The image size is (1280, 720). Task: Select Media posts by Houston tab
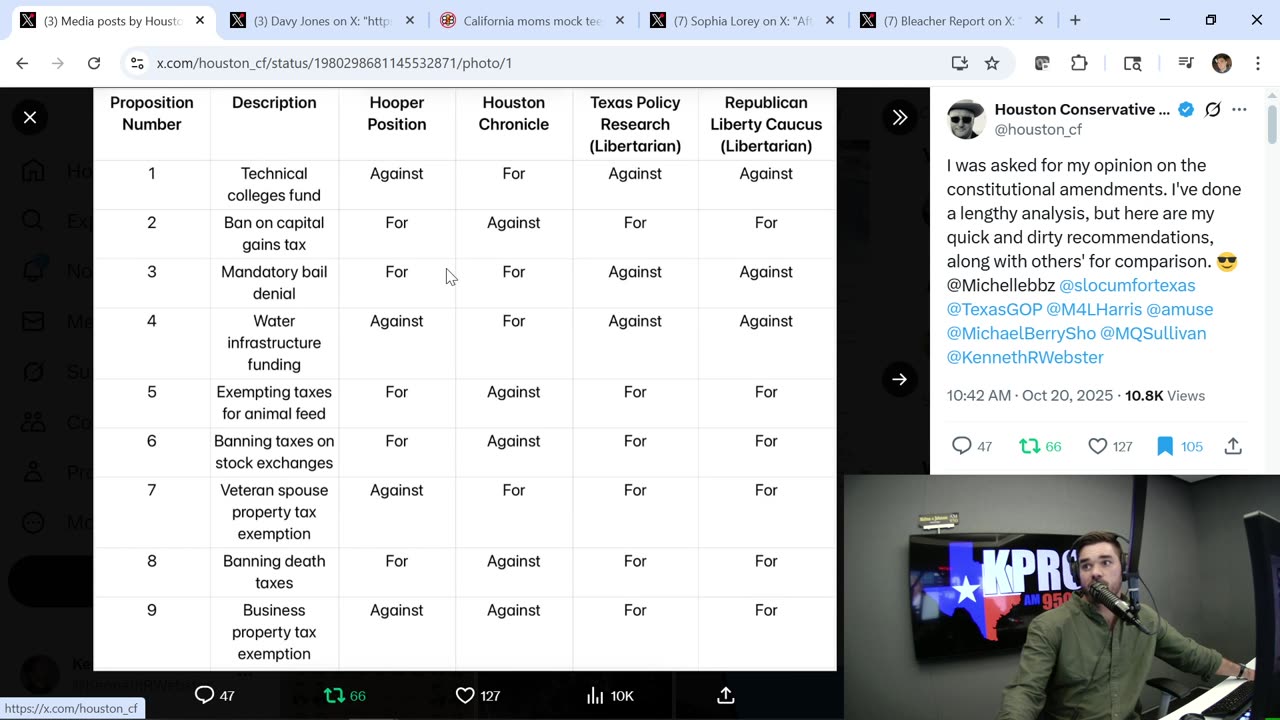pyautogui.click(x=112, y=20)
